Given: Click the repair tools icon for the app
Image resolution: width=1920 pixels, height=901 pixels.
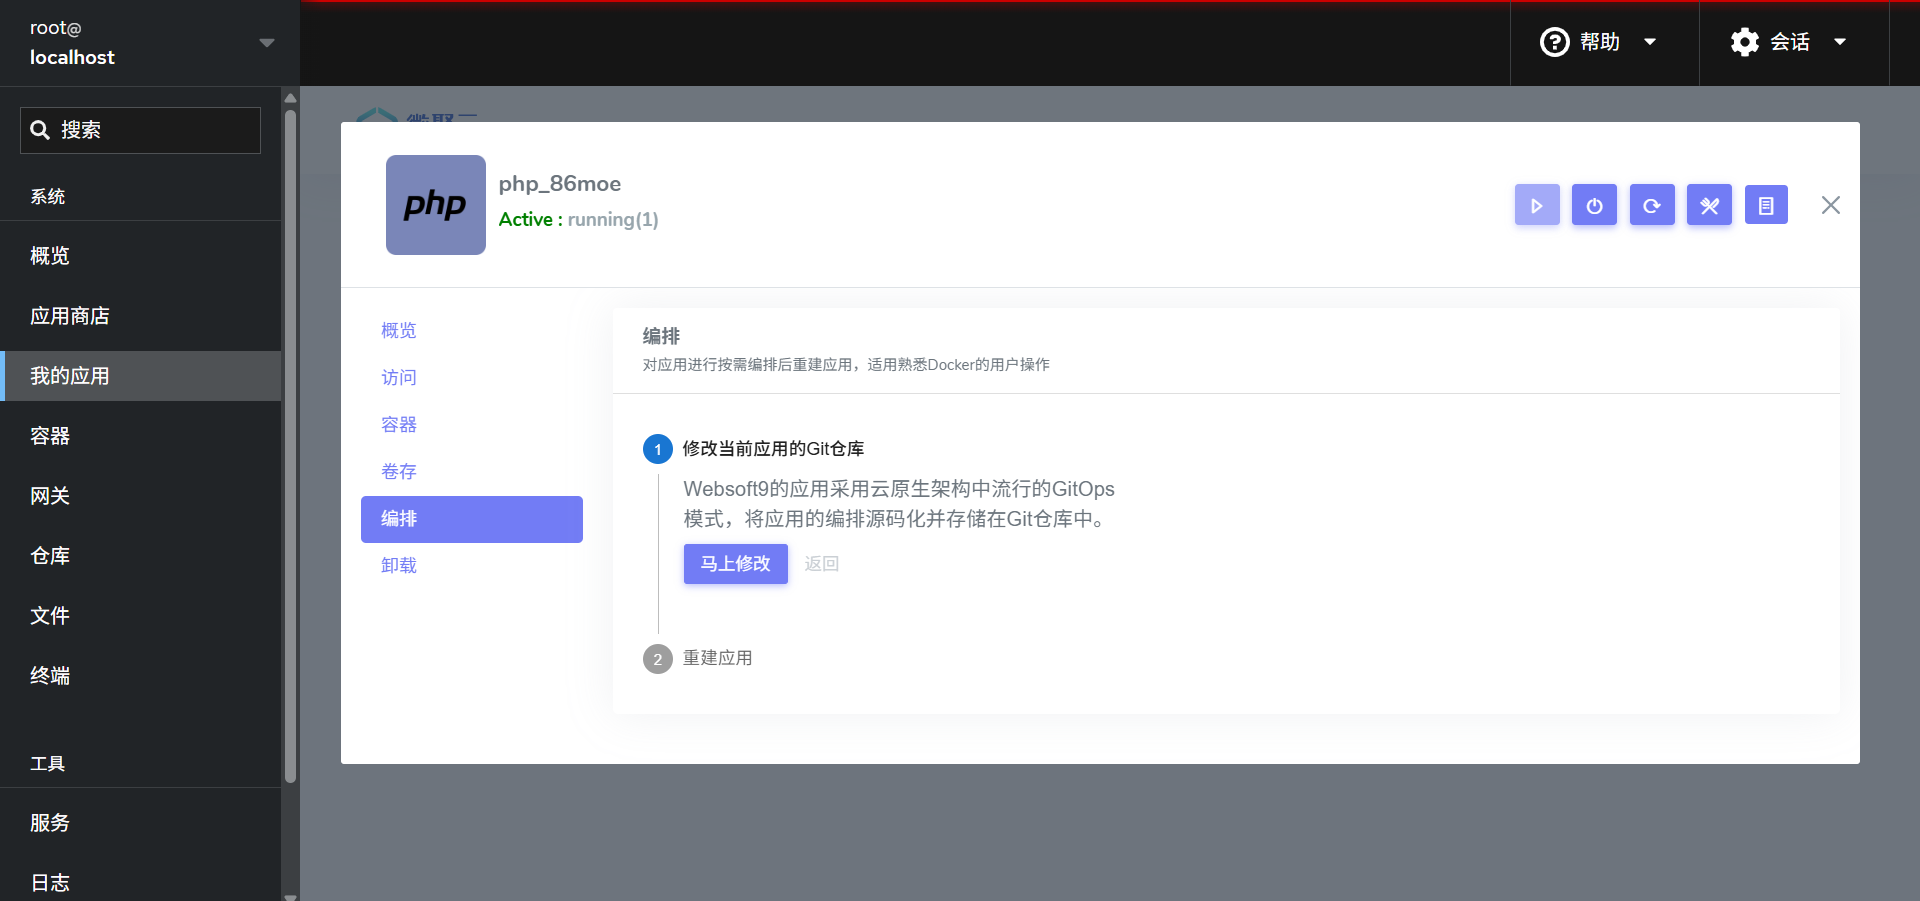Looking at the screenshot, I should [1709, 205].
